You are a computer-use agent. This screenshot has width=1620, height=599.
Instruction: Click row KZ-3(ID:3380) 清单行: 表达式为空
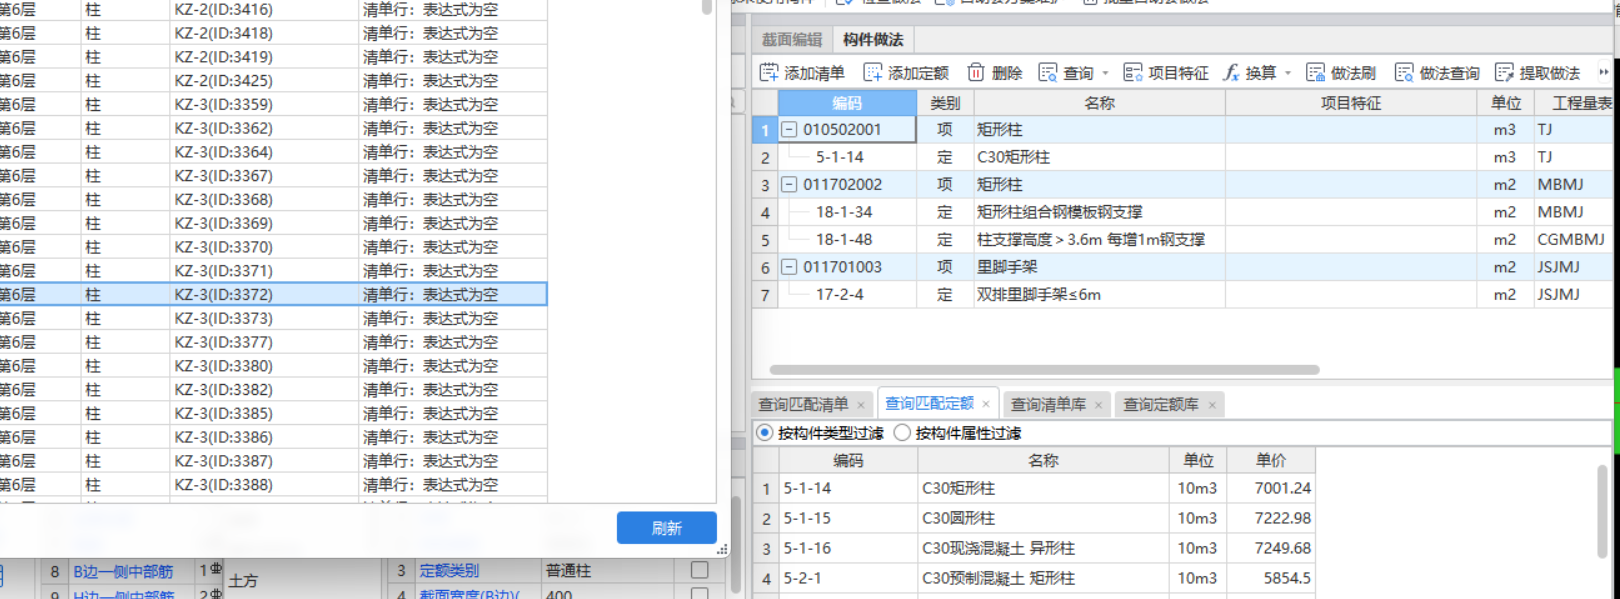[273, 366]
